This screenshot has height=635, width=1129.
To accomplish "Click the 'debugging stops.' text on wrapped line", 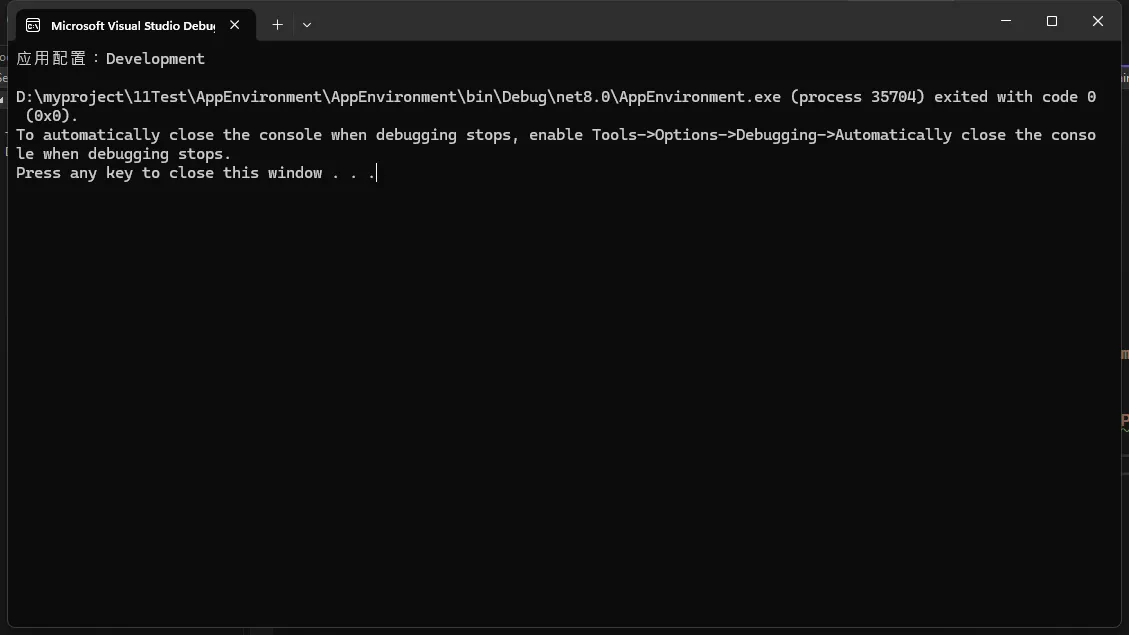I will pos(159,154).
